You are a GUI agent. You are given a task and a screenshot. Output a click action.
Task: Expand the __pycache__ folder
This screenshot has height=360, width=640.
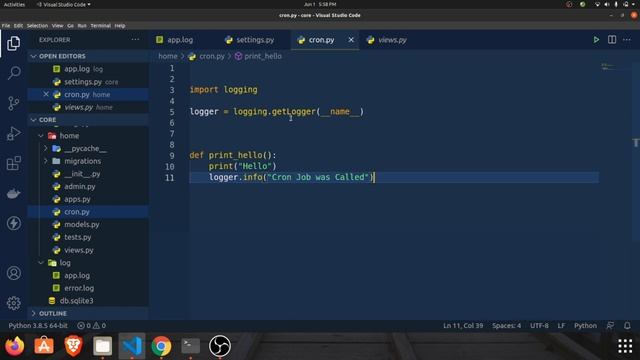46,148
